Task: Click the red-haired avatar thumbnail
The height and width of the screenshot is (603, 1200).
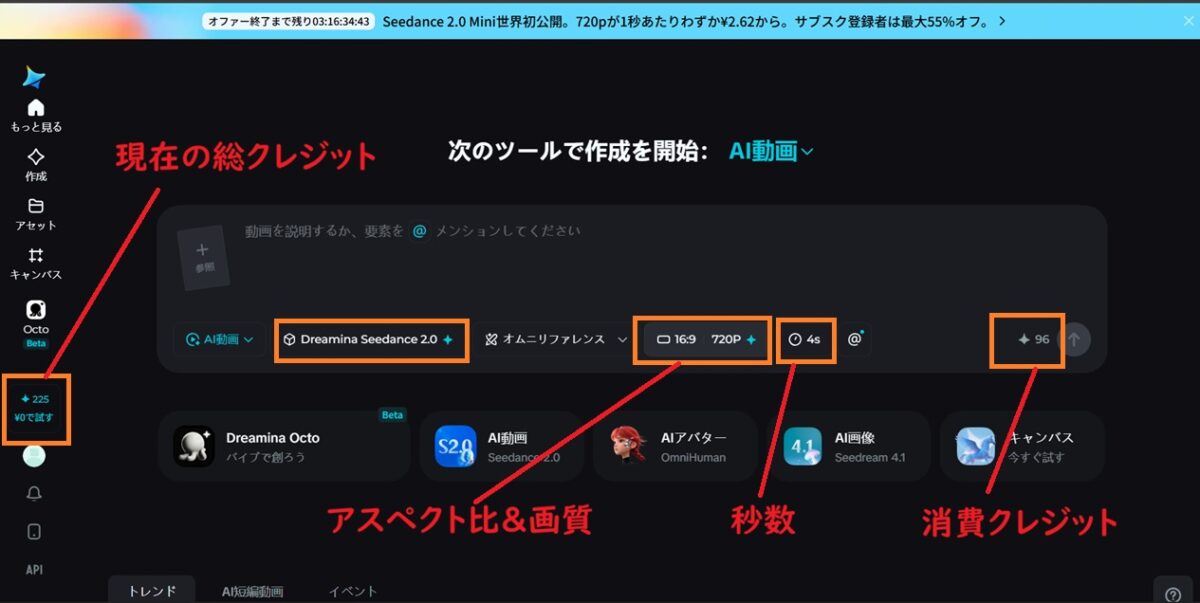Action: click(x=628, y=447)
